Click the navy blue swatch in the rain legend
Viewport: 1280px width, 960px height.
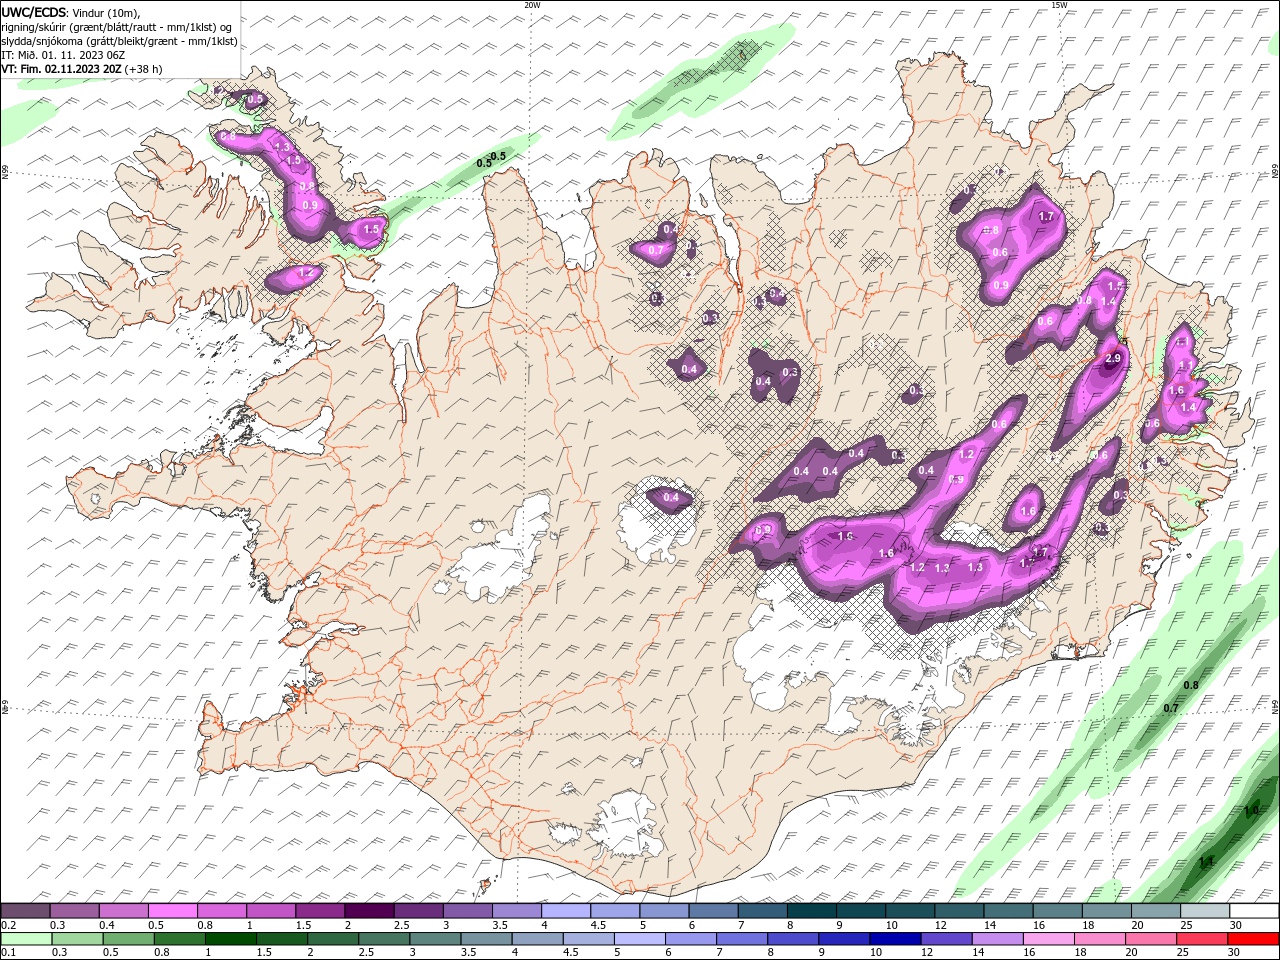click(895, 939)
